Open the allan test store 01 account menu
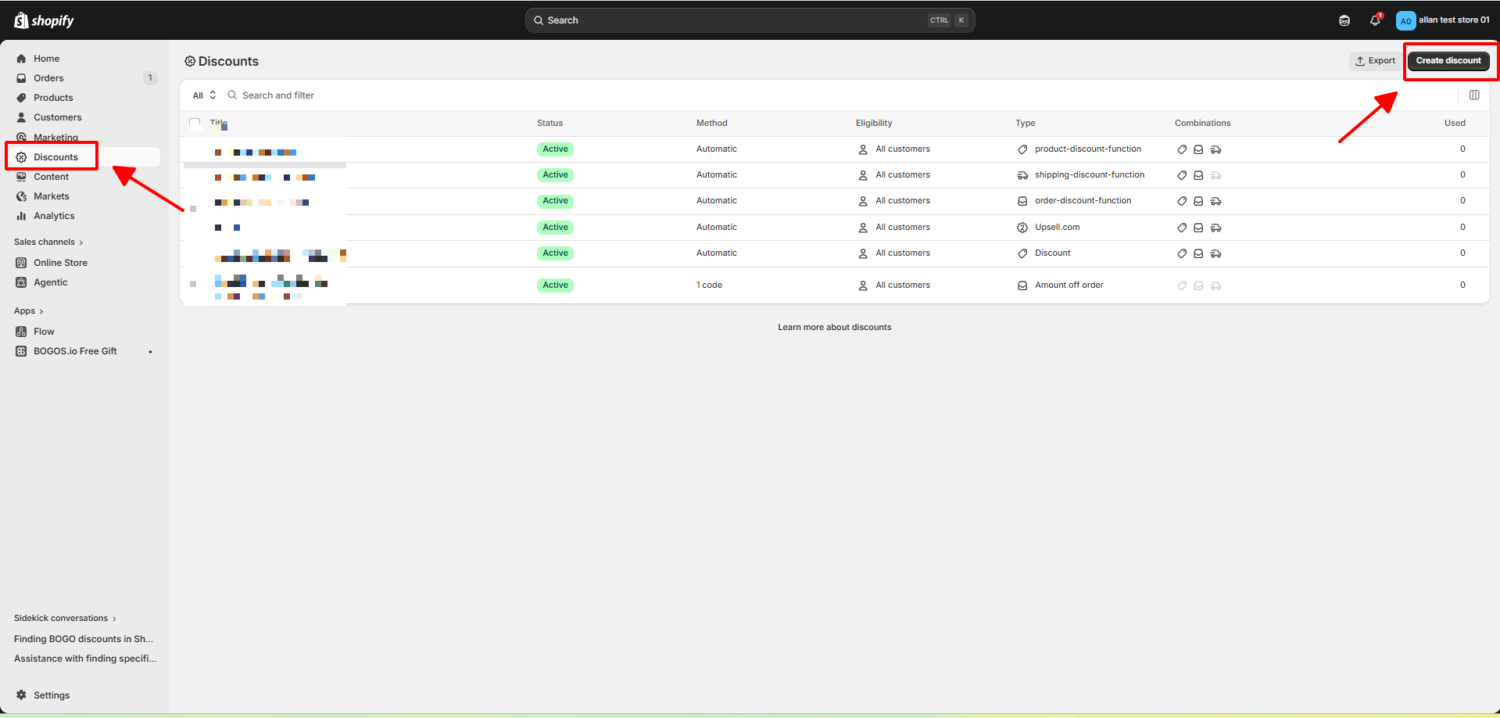The image size is (1500, 718). (x=1443, y=20)
